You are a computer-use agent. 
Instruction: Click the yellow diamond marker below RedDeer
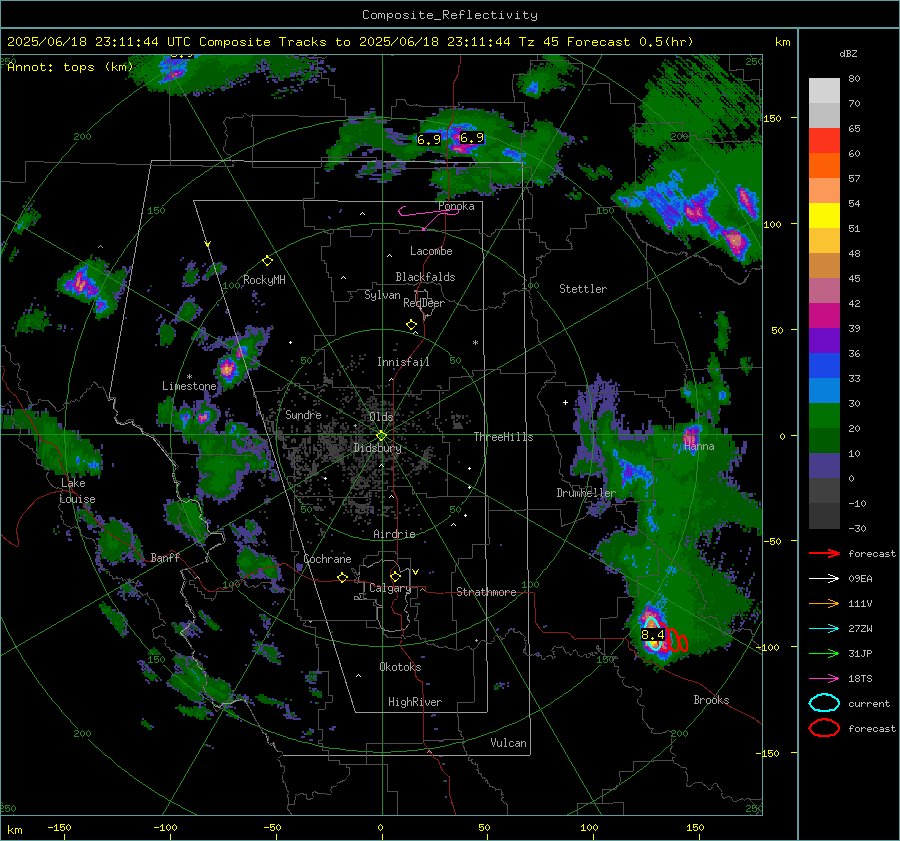[411, 325]
